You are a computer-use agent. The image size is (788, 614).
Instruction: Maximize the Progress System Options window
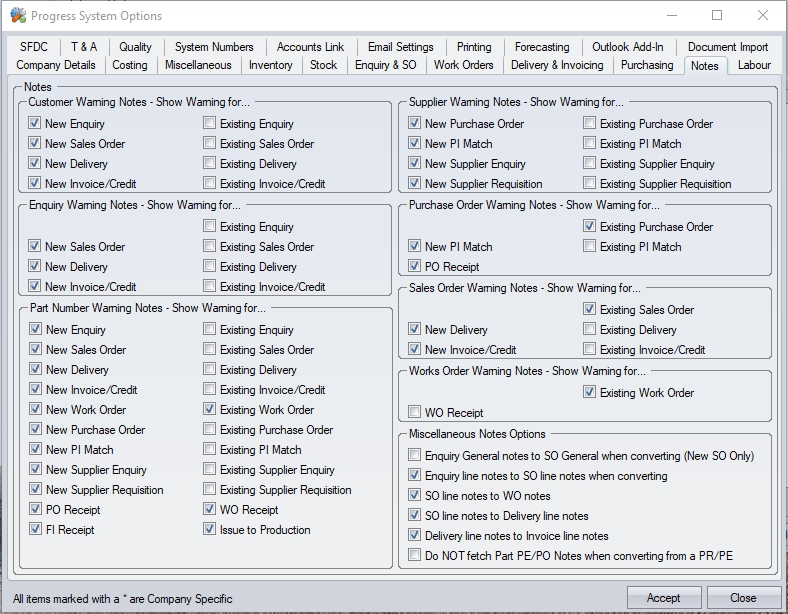pos(717,16)
